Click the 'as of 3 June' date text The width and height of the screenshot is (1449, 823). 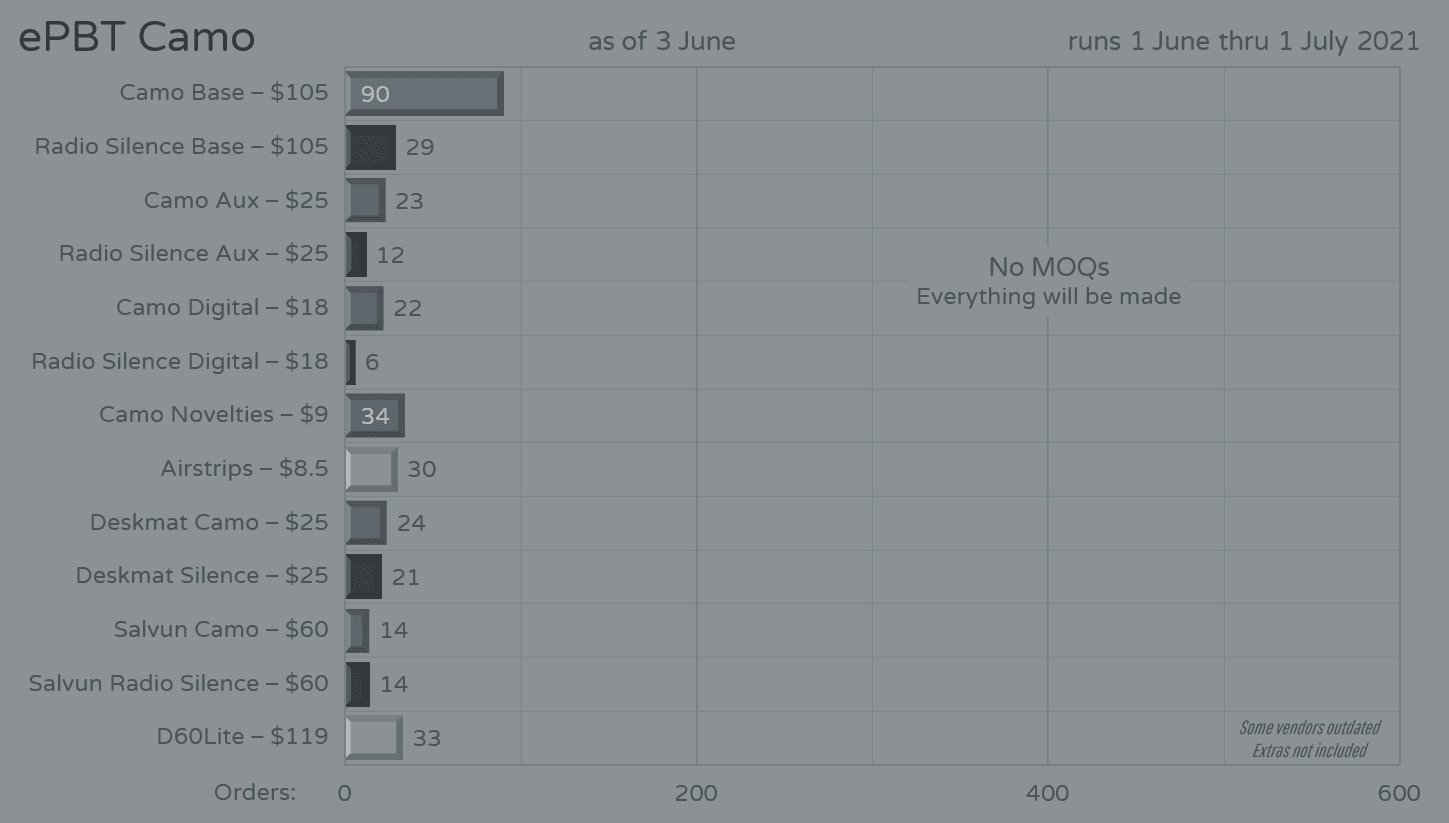[x=661, y=41]
